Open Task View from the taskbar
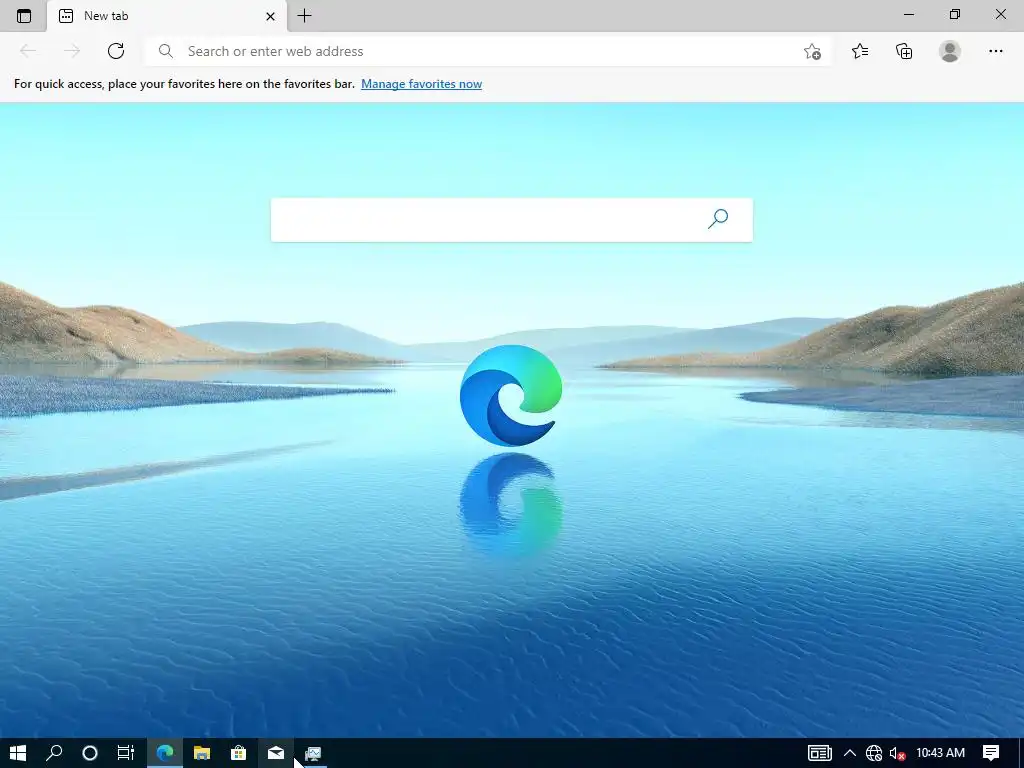 (x=126, y=753)
